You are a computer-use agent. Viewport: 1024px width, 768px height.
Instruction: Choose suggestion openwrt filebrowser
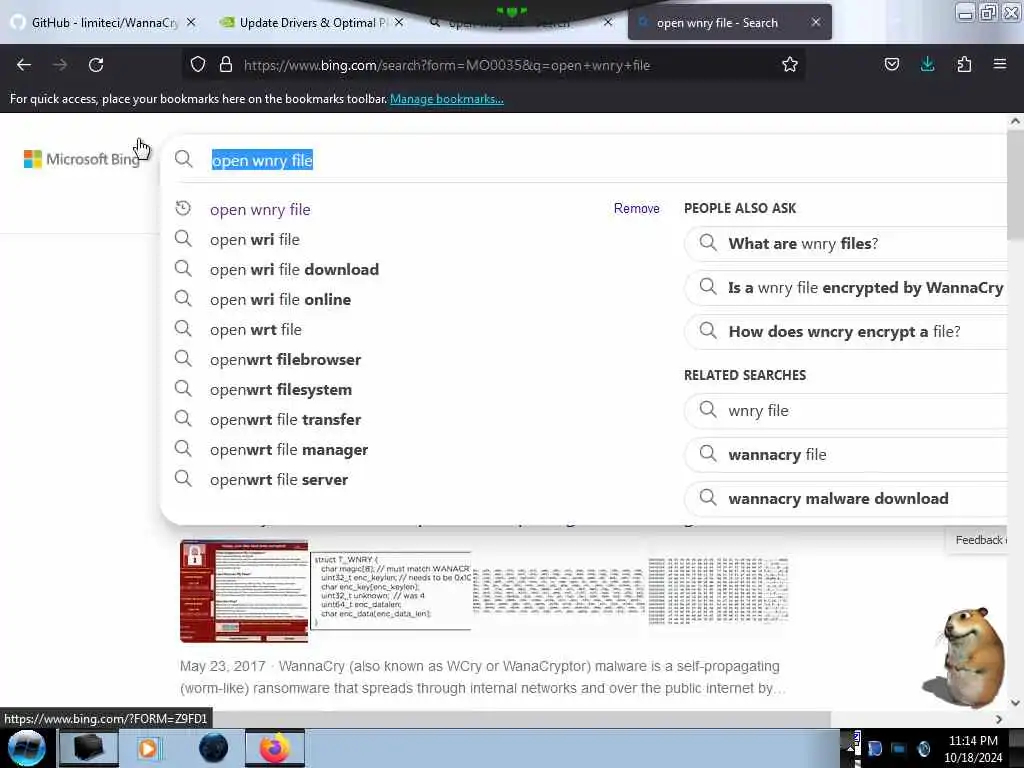[x=285, y=360]
